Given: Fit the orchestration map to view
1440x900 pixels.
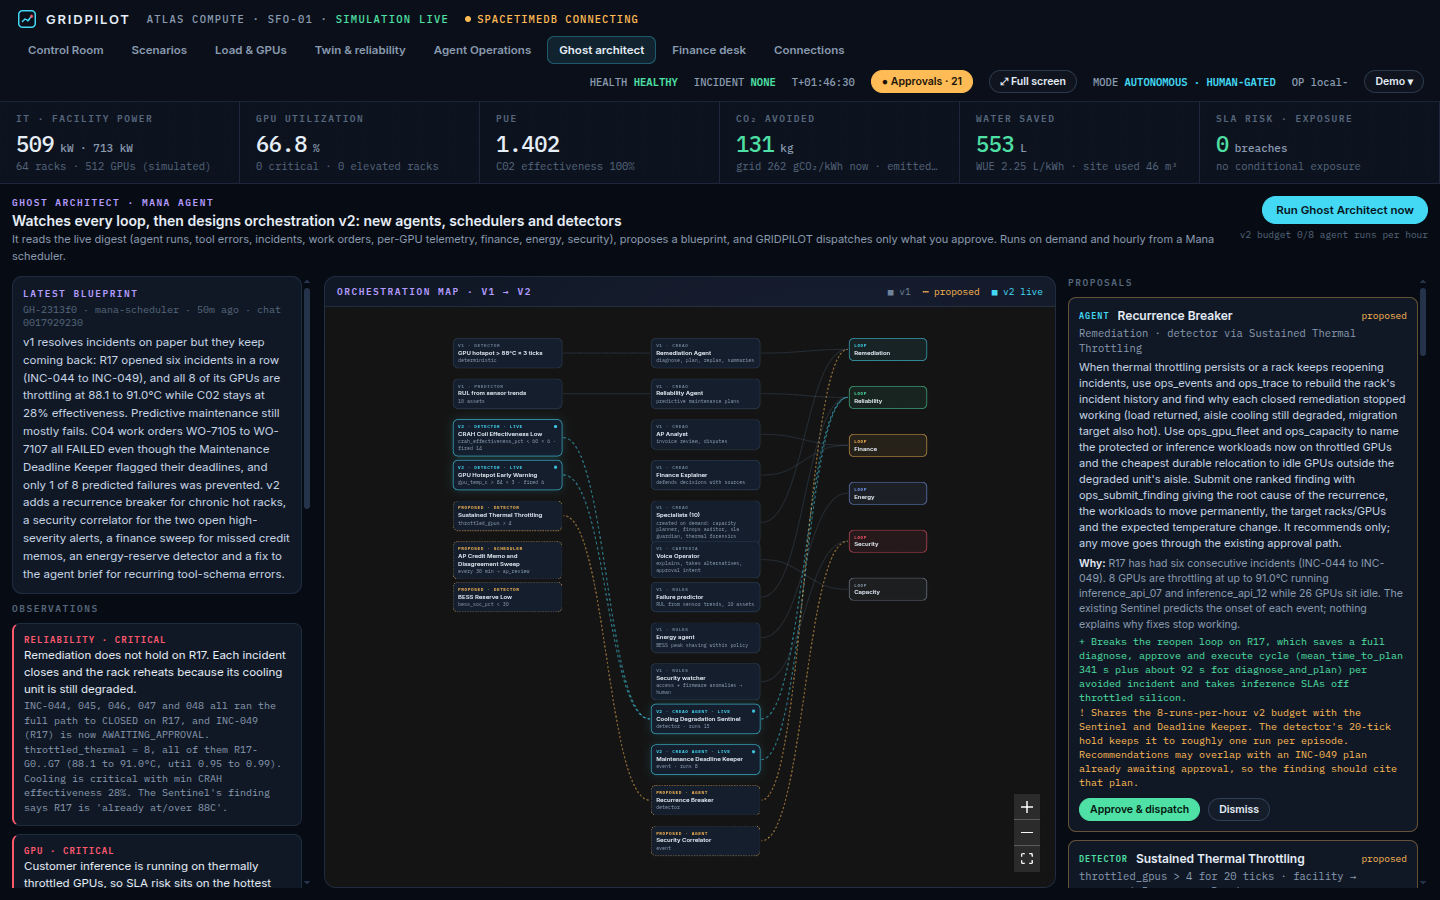Looking at the screenshot, I should pyautogui.click(x=1027, y=859).
